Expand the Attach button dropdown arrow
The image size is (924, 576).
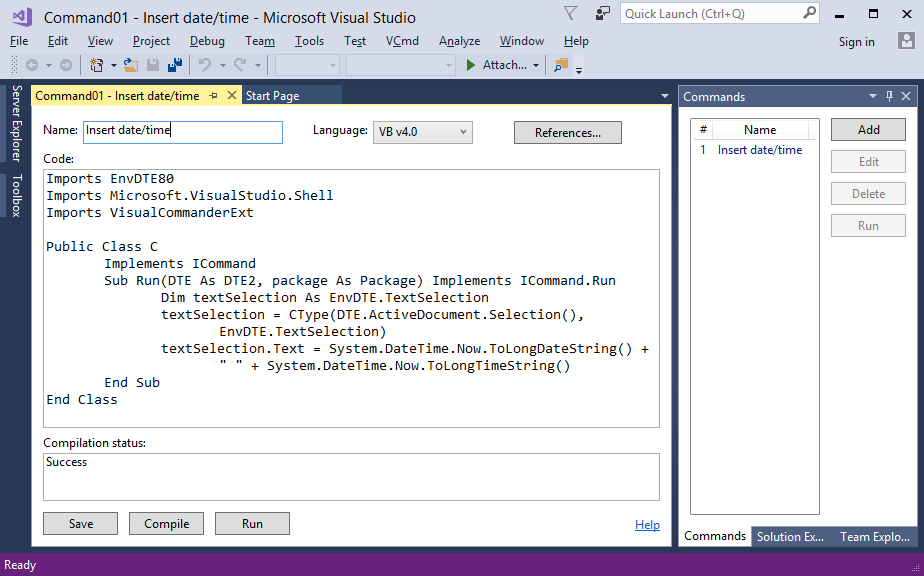pyautogui.click(x=533, y=64)
